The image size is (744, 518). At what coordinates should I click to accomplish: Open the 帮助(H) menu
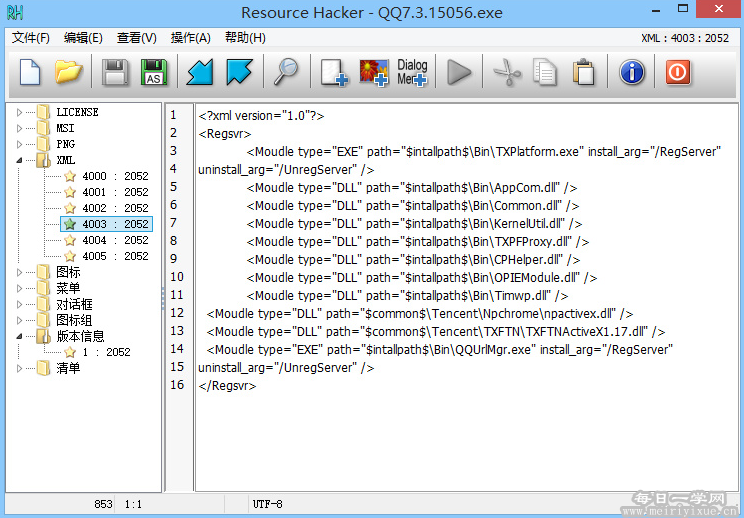tap(245, 37)
